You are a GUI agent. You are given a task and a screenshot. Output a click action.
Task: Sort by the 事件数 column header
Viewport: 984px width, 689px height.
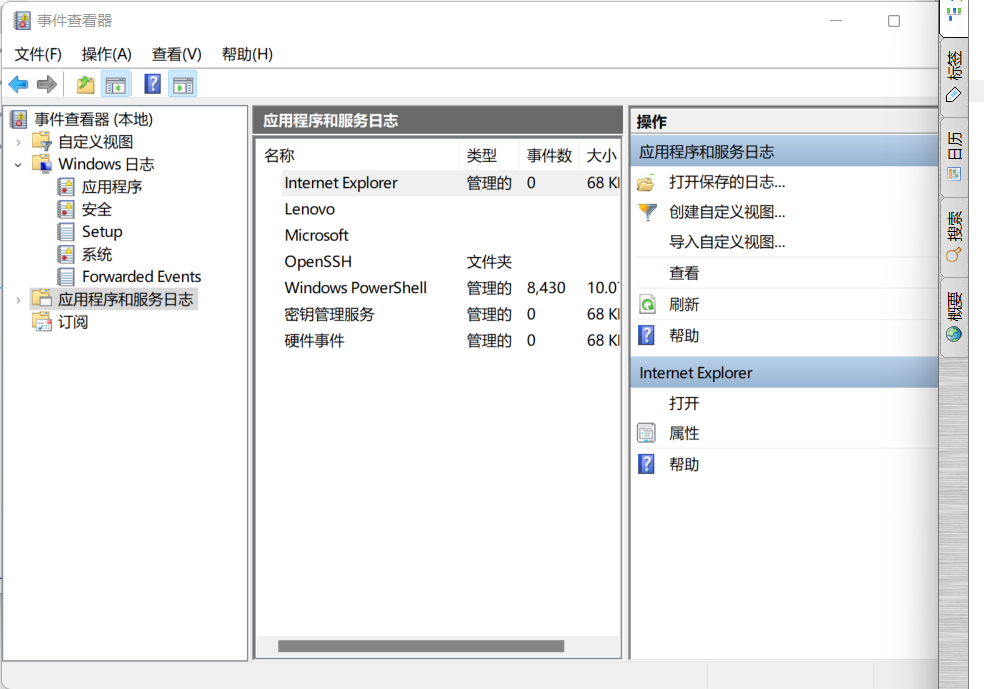(549, 156)
